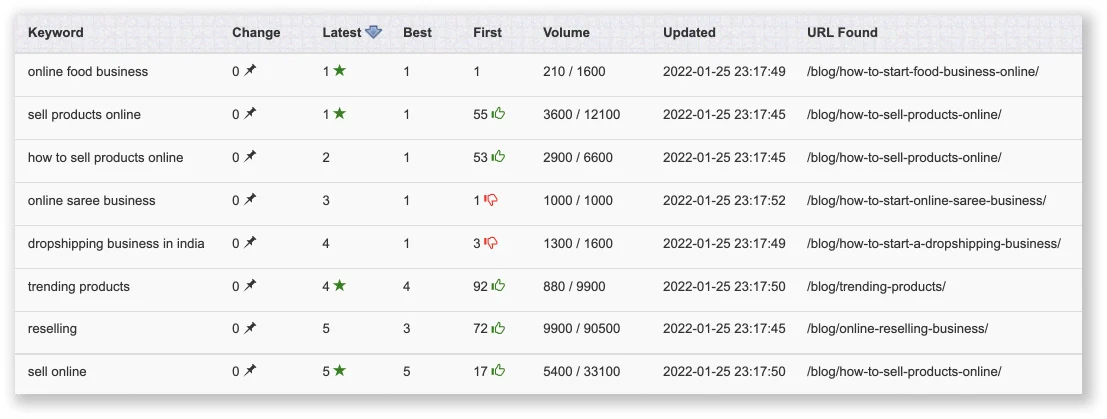Click the green star in sell online row
1107x419 pixels.
(x=340, y=371)
